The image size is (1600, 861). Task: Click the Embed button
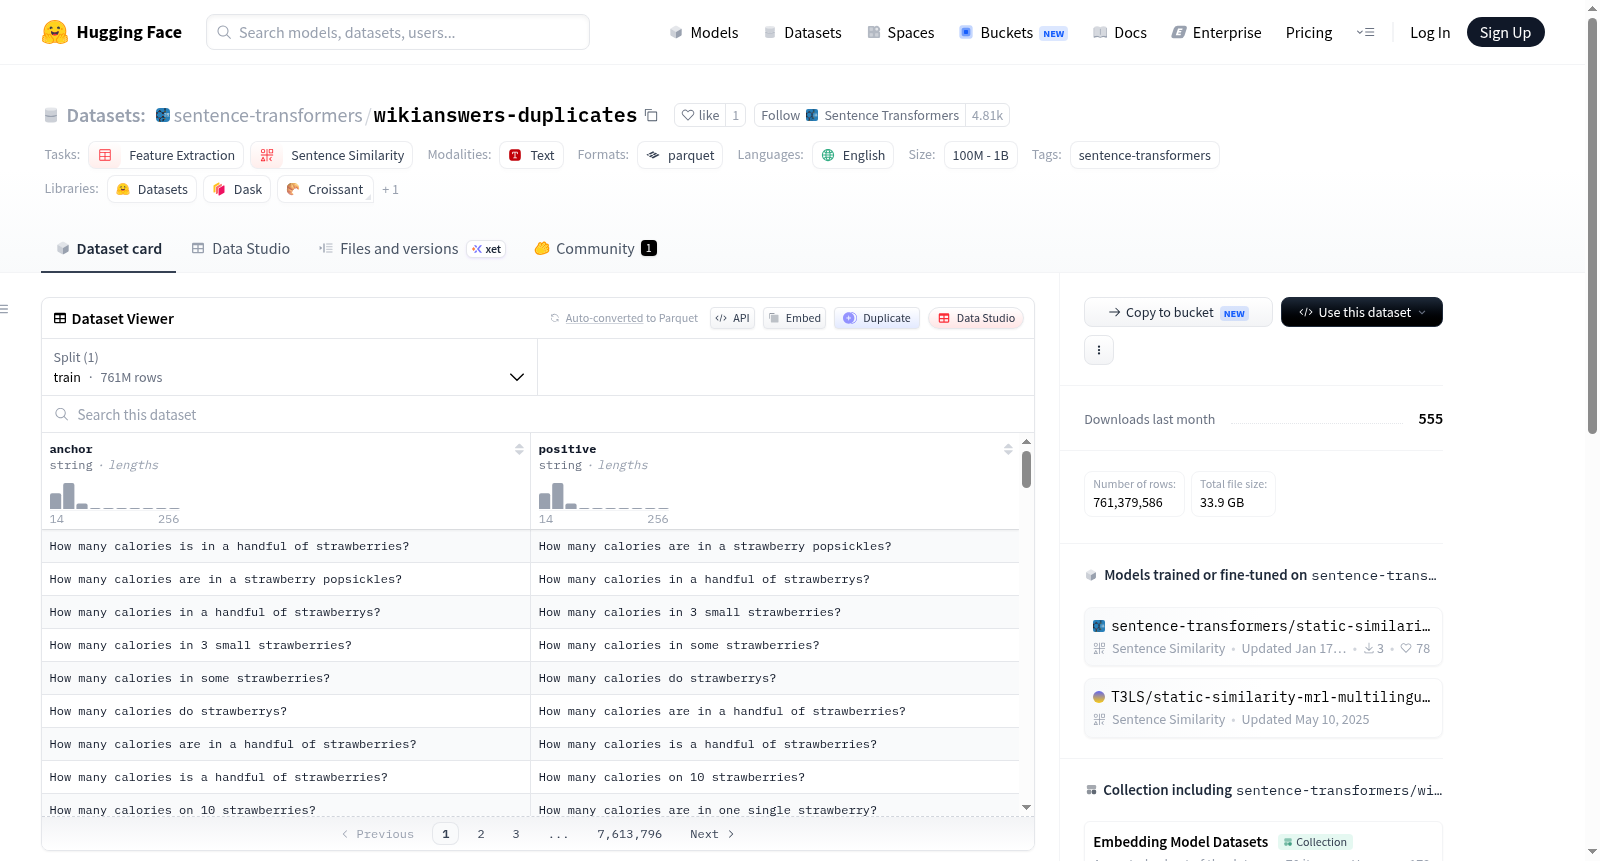[794, 318]
